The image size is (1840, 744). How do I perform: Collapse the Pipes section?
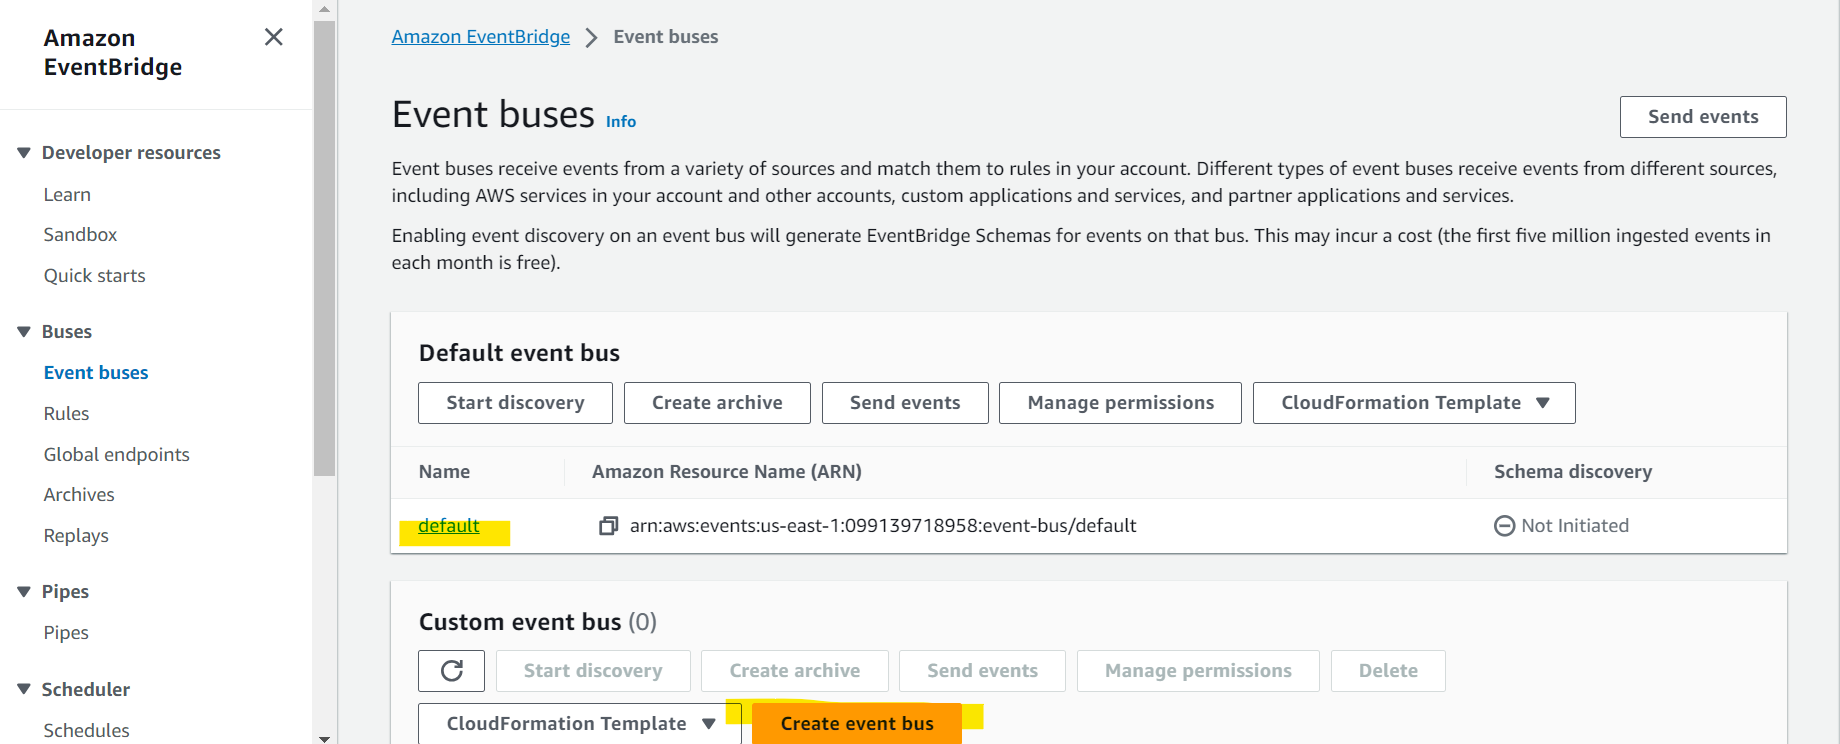pyautogui.click(x=24, y=592)
